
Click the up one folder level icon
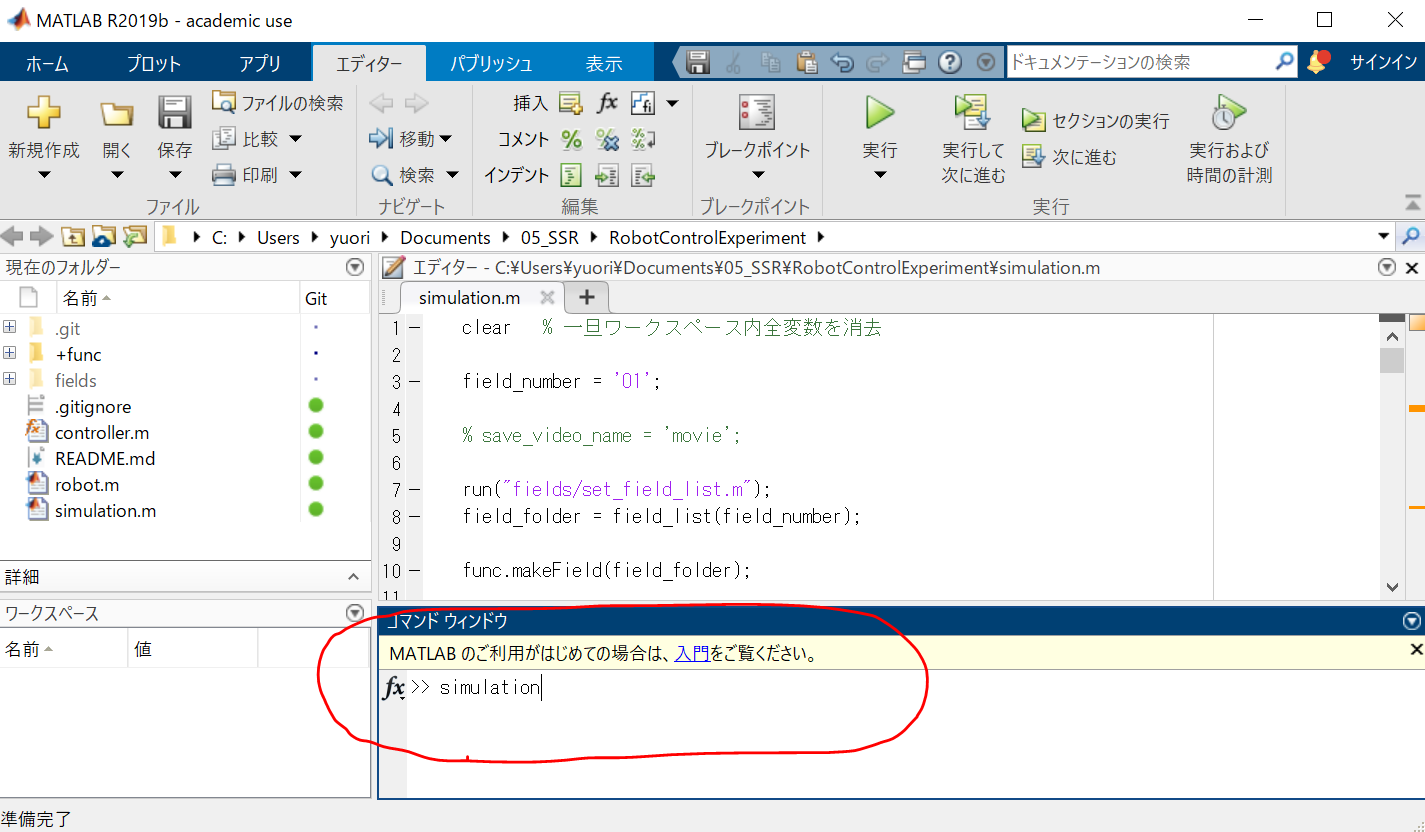click(x=73, y=237)
